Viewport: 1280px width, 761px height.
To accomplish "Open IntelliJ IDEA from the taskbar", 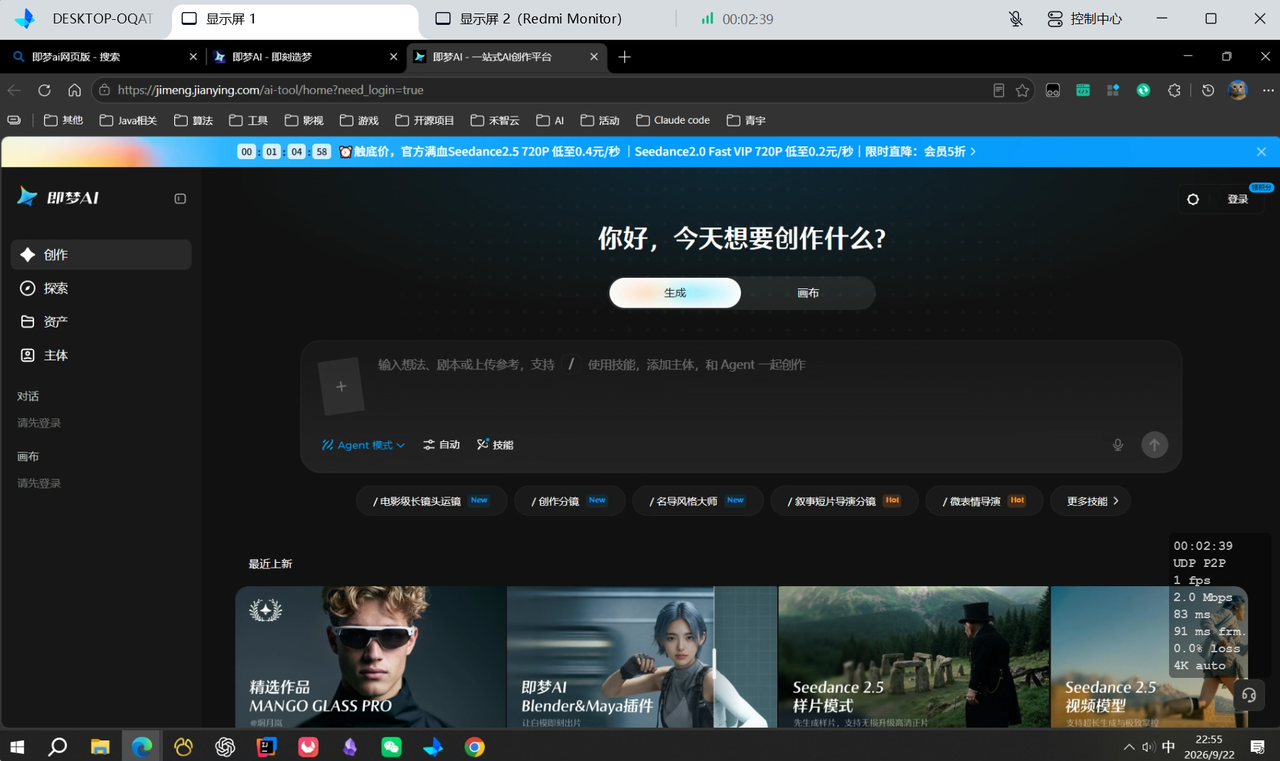I will [266, 746].
